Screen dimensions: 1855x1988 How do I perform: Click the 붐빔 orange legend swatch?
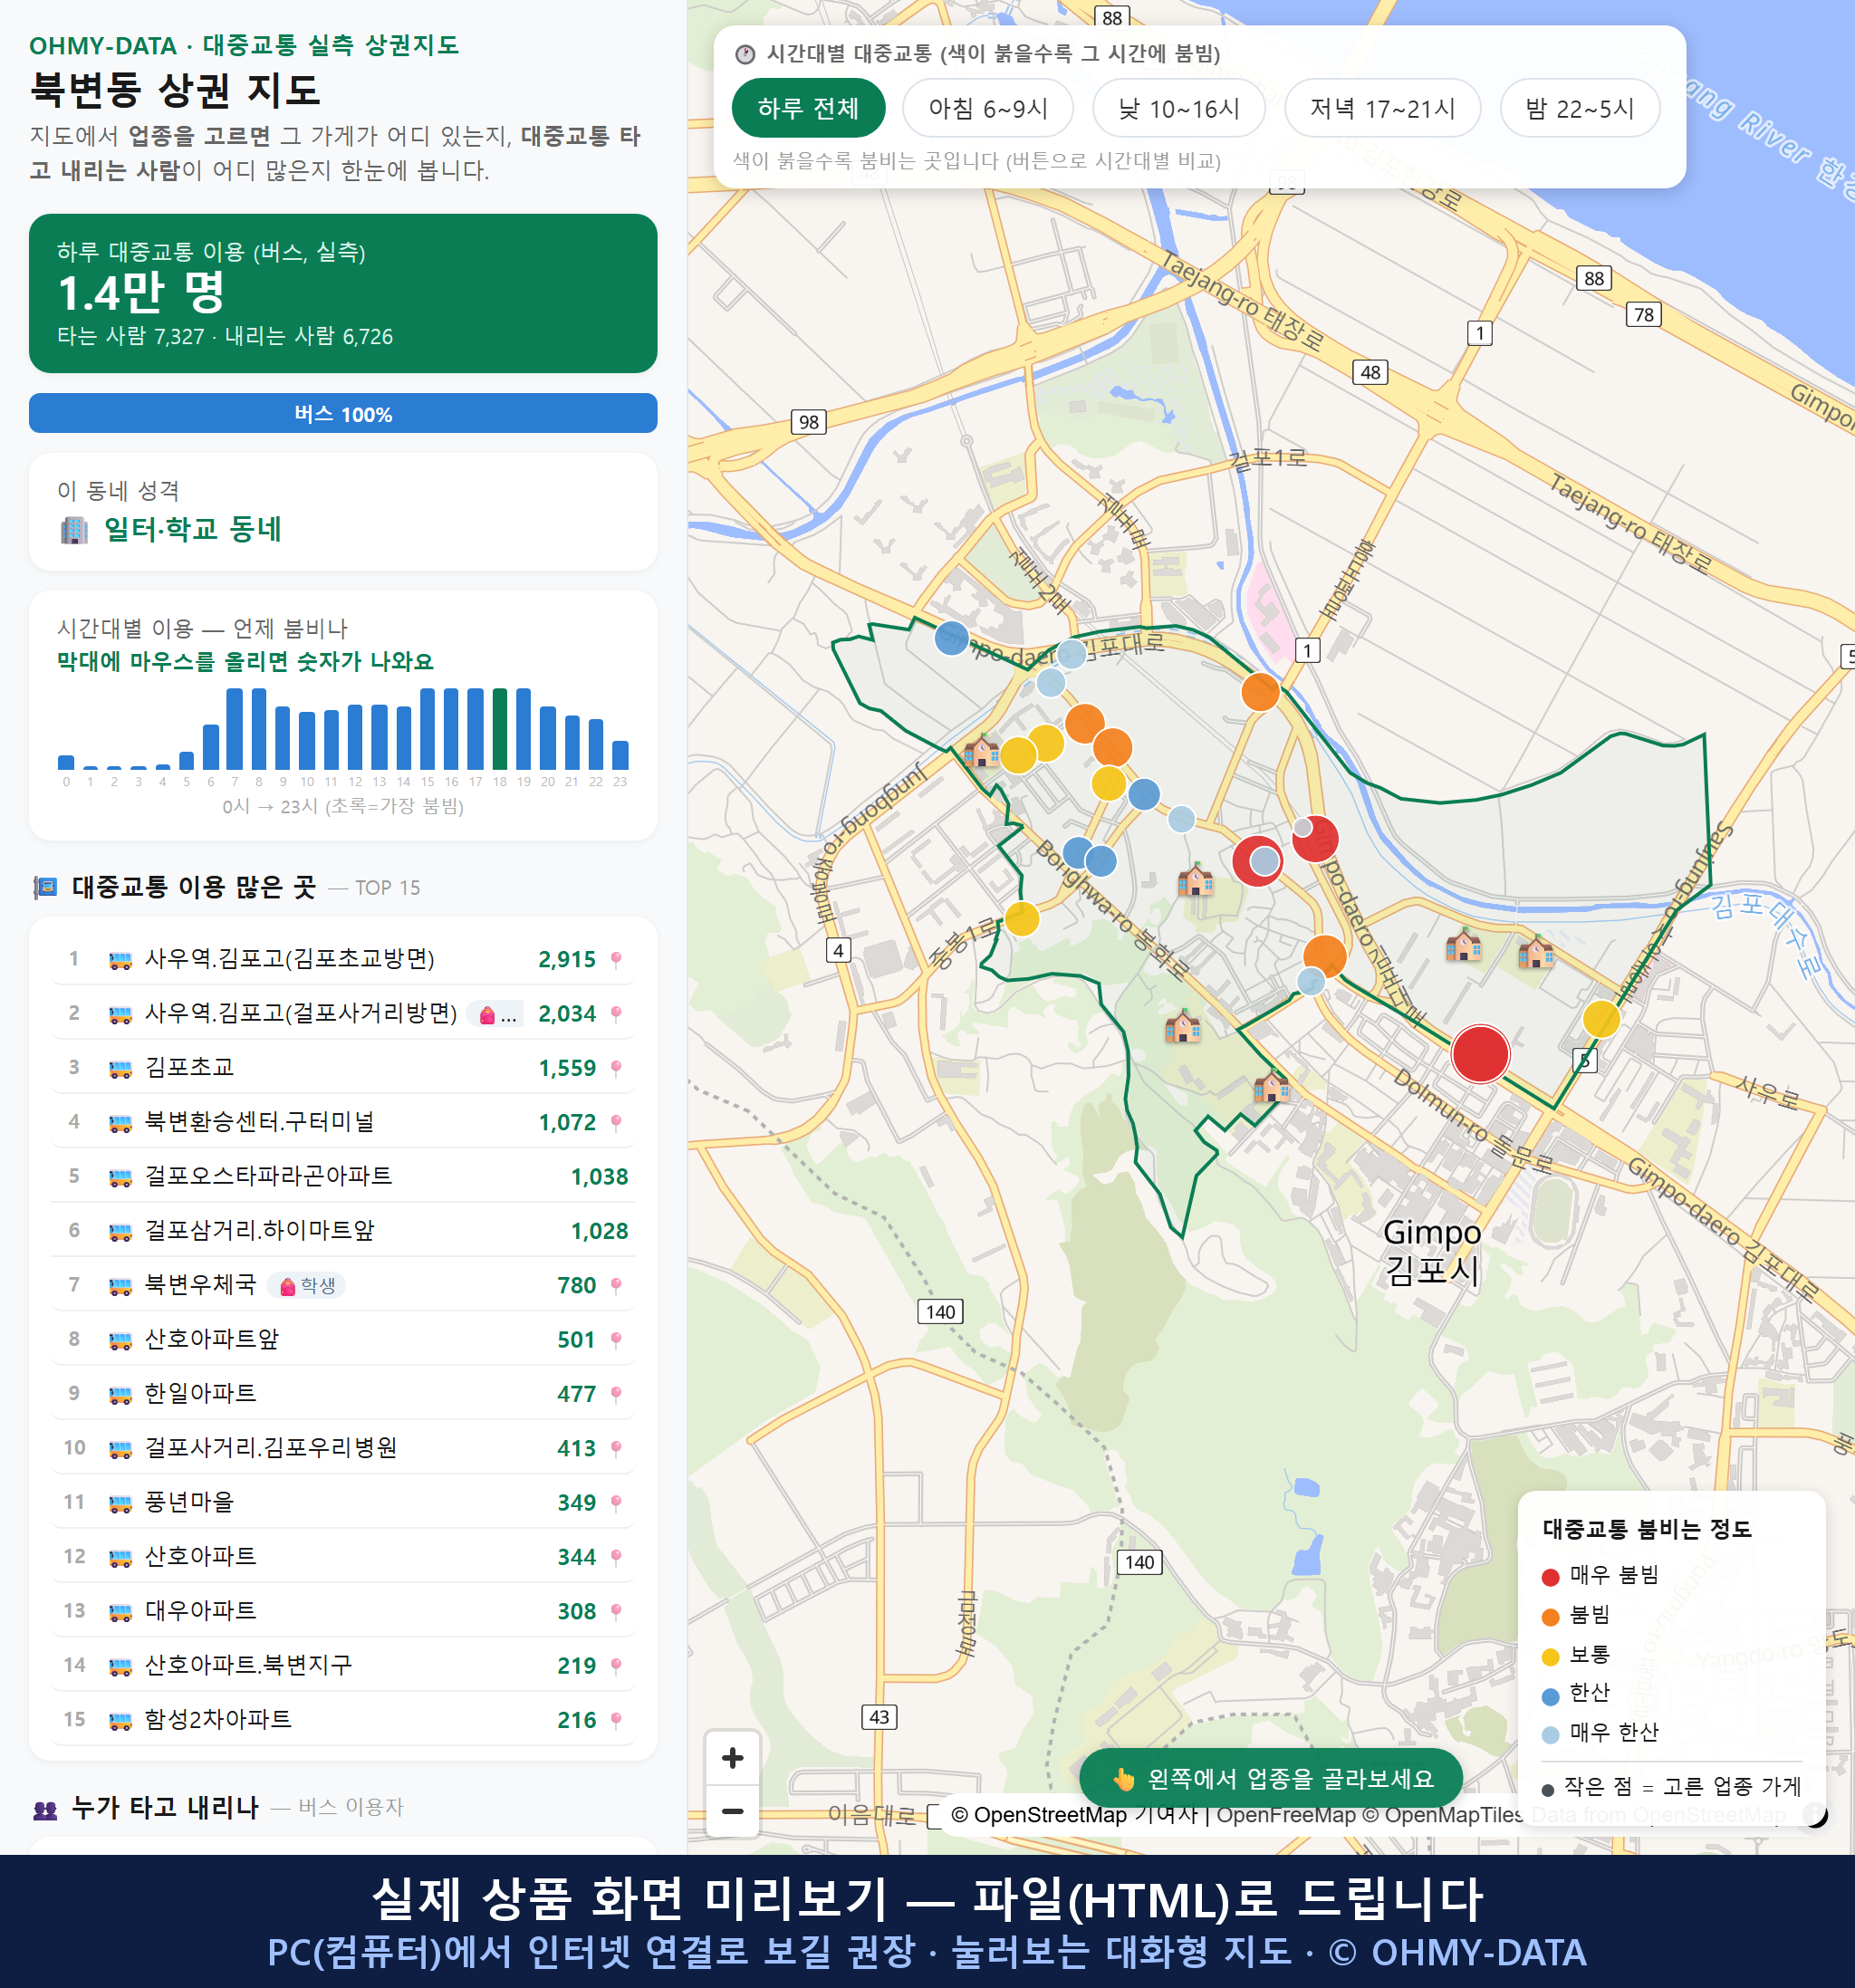coord(1550,1617)
